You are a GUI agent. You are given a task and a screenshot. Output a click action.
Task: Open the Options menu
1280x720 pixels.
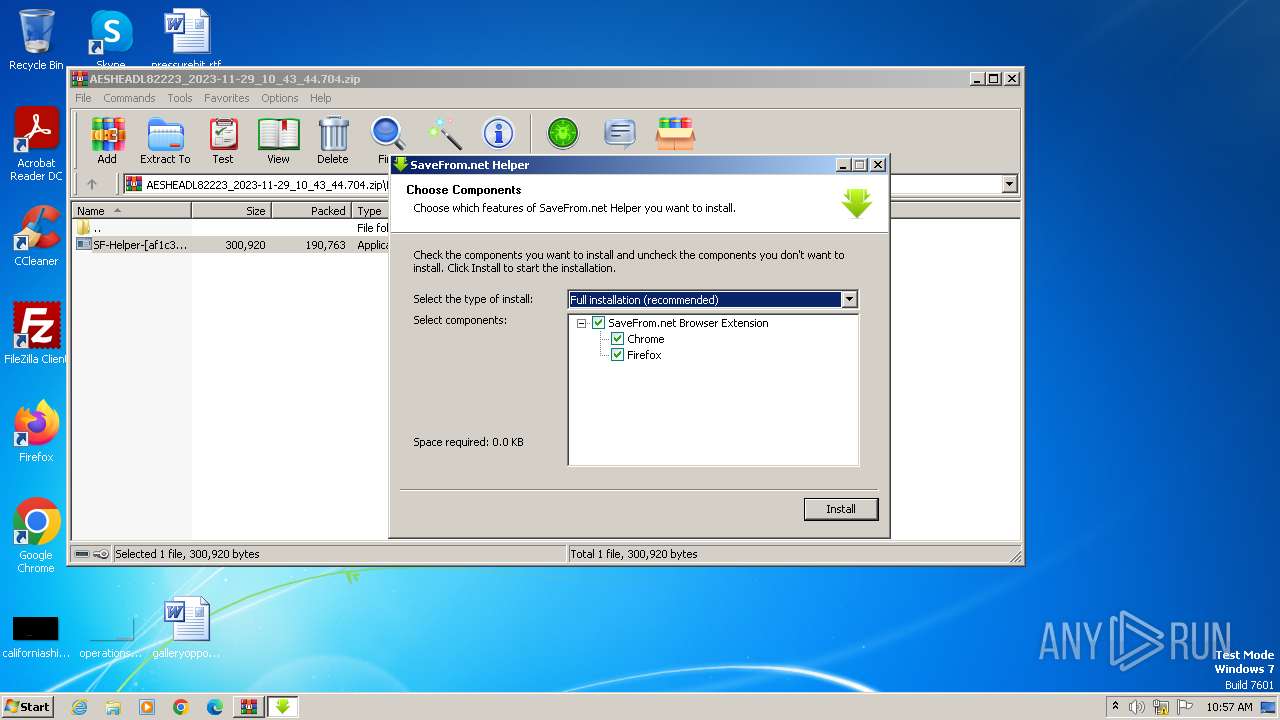280,98
